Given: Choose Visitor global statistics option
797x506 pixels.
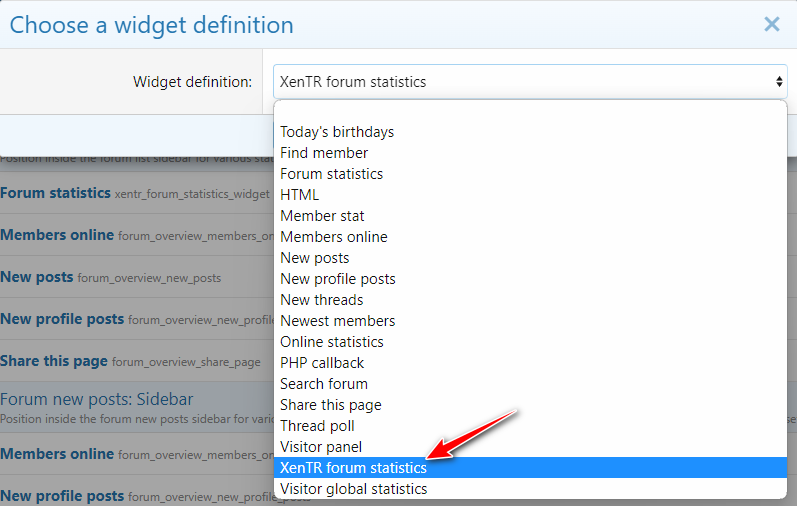Looking at the screenshot, I should tap(354, 489).
